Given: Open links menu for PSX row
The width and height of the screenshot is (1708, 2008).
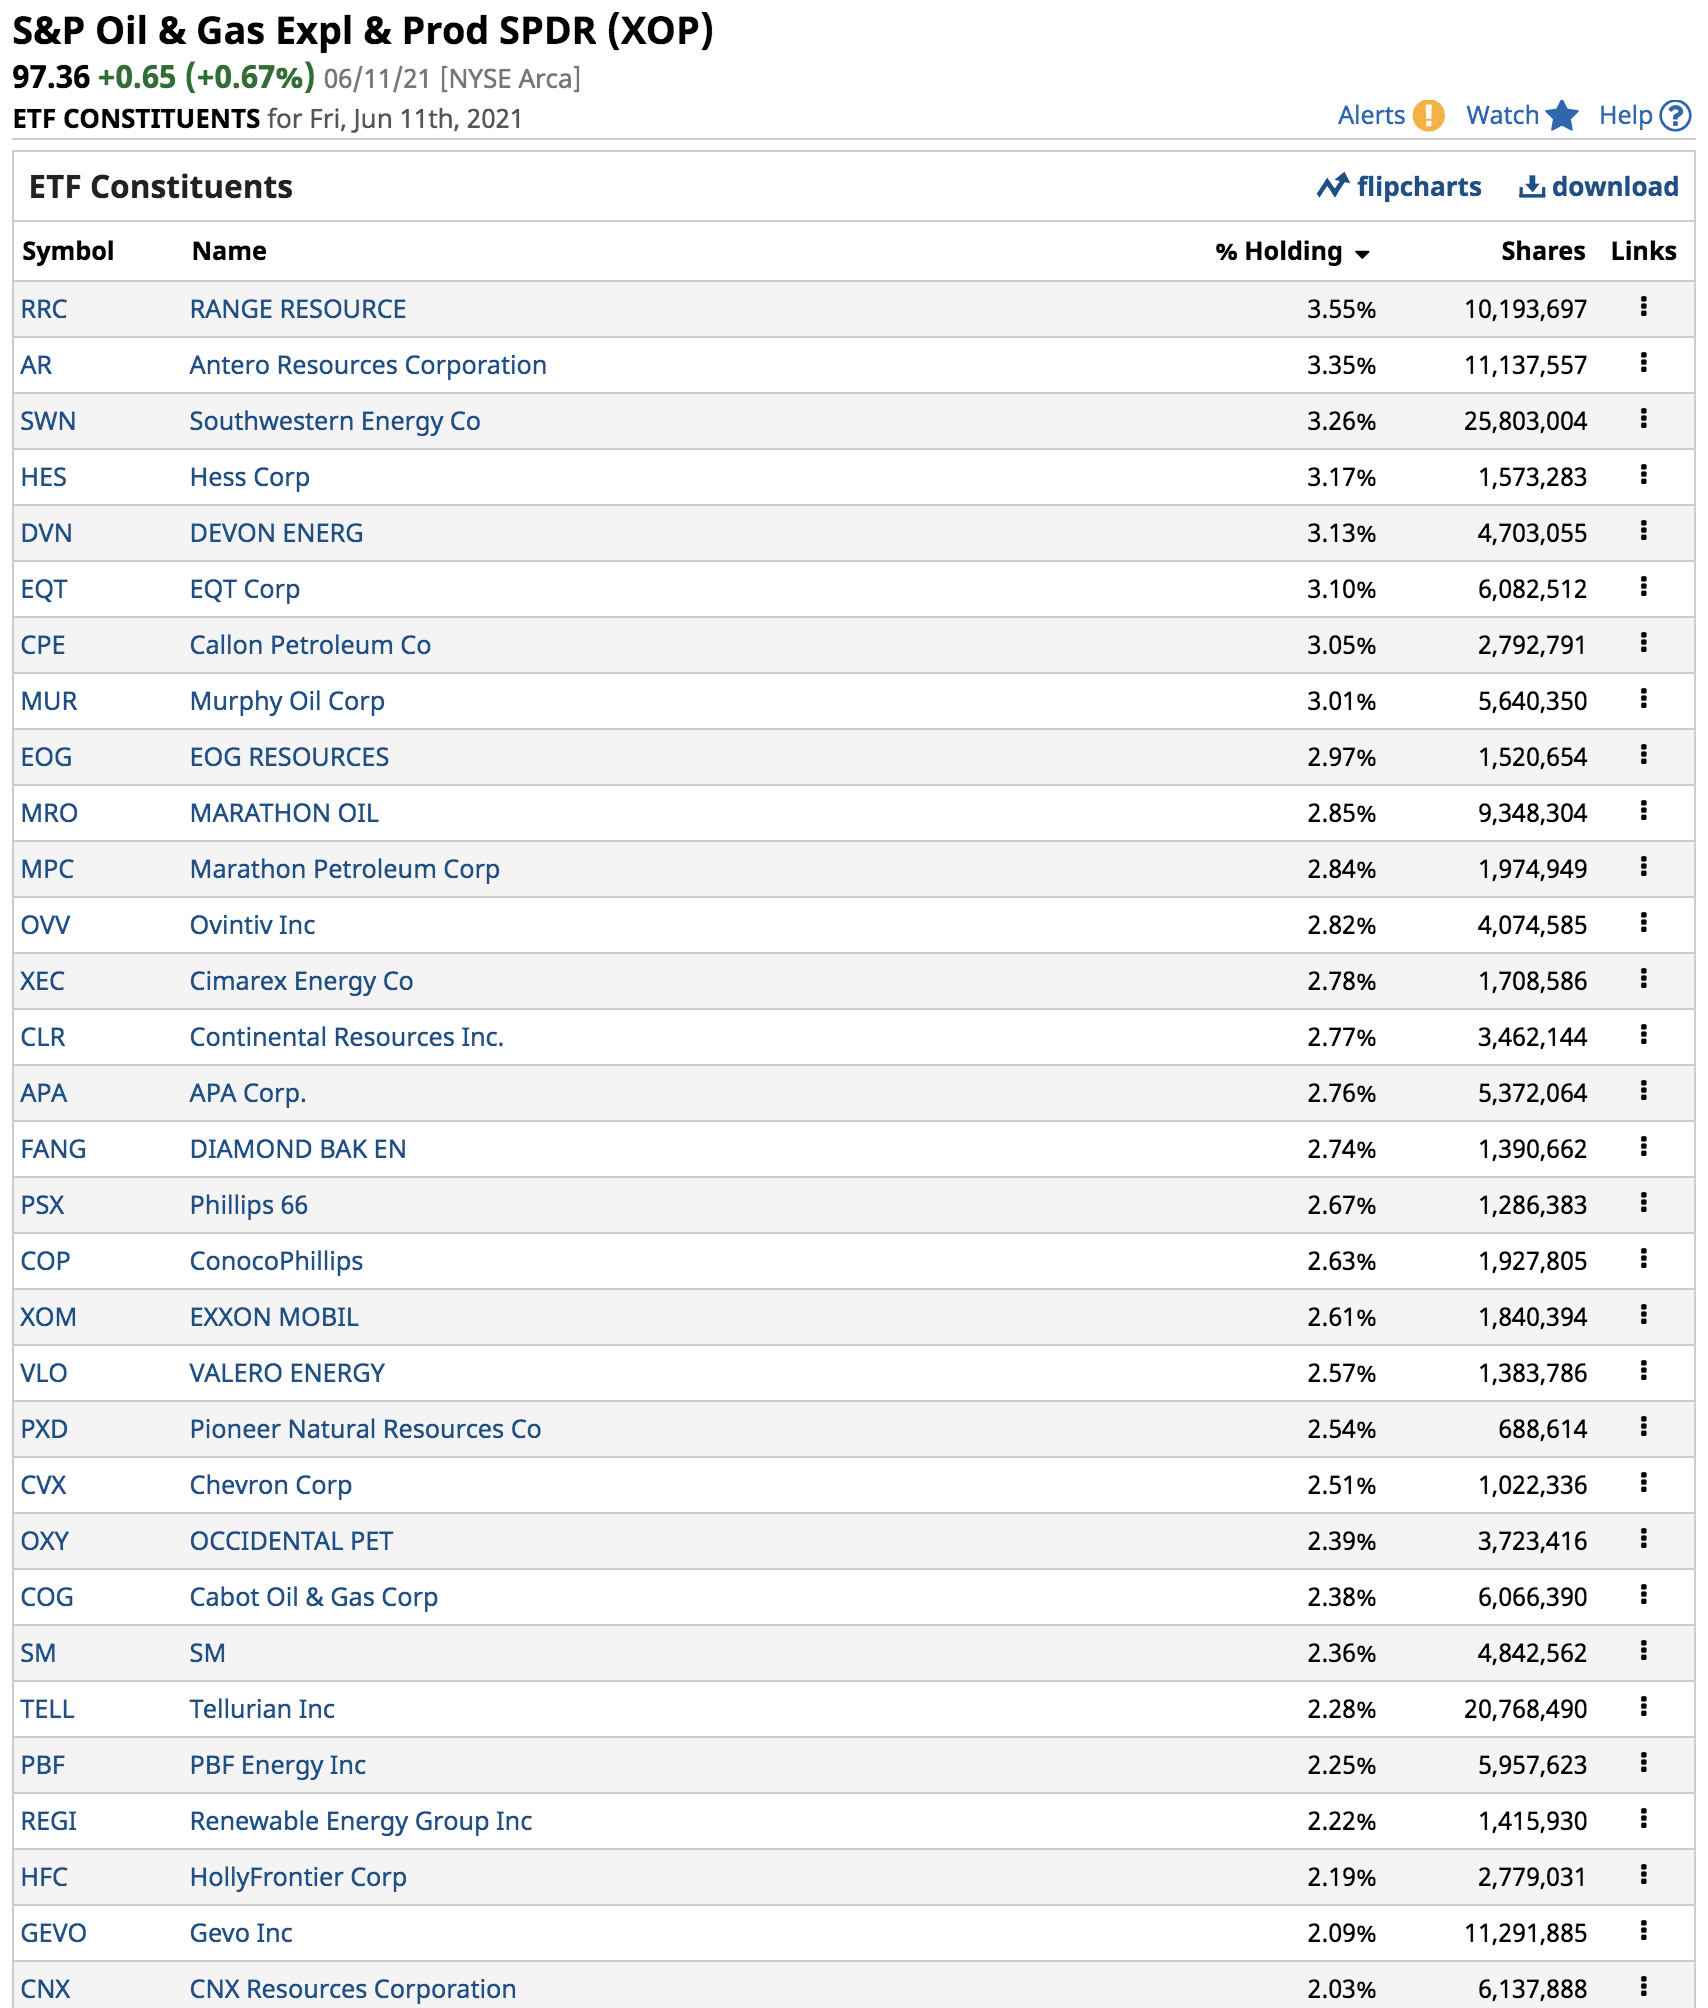Looking at the screenshot, I should [1643, 1203].
